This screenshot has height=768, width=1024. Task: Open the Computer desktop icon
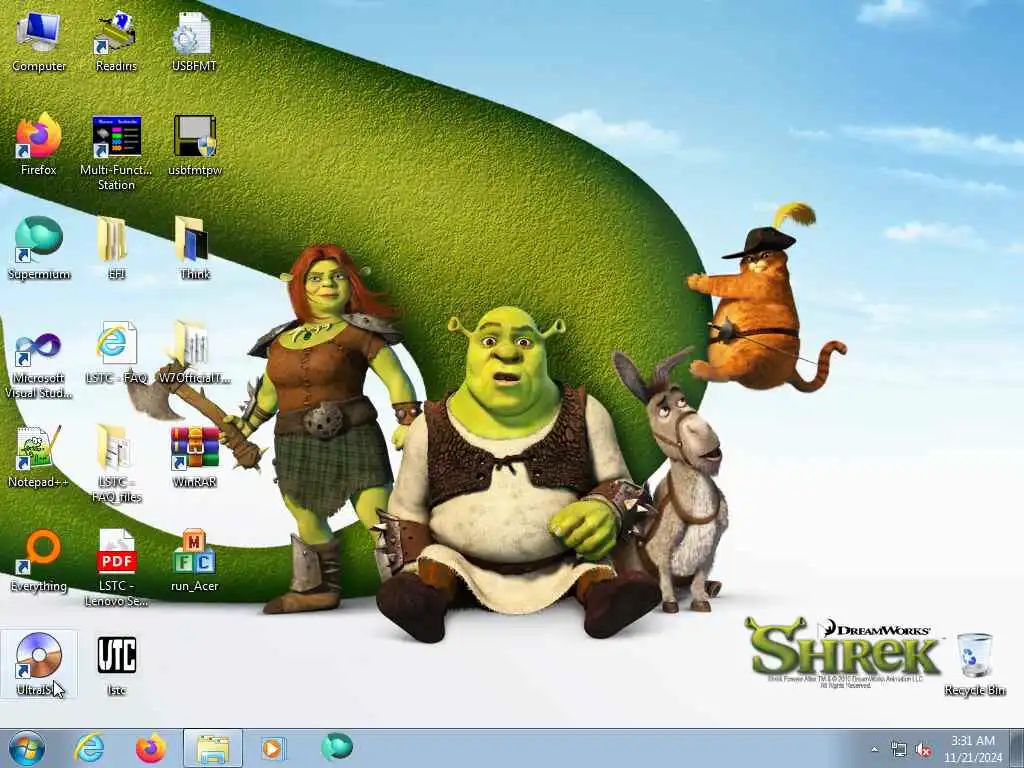click(x=39, y=41)
